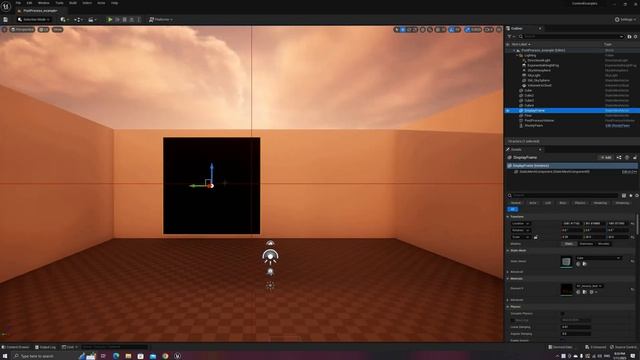
Task: Toggle world/local coordinate system icon
Action: point(423,30)
